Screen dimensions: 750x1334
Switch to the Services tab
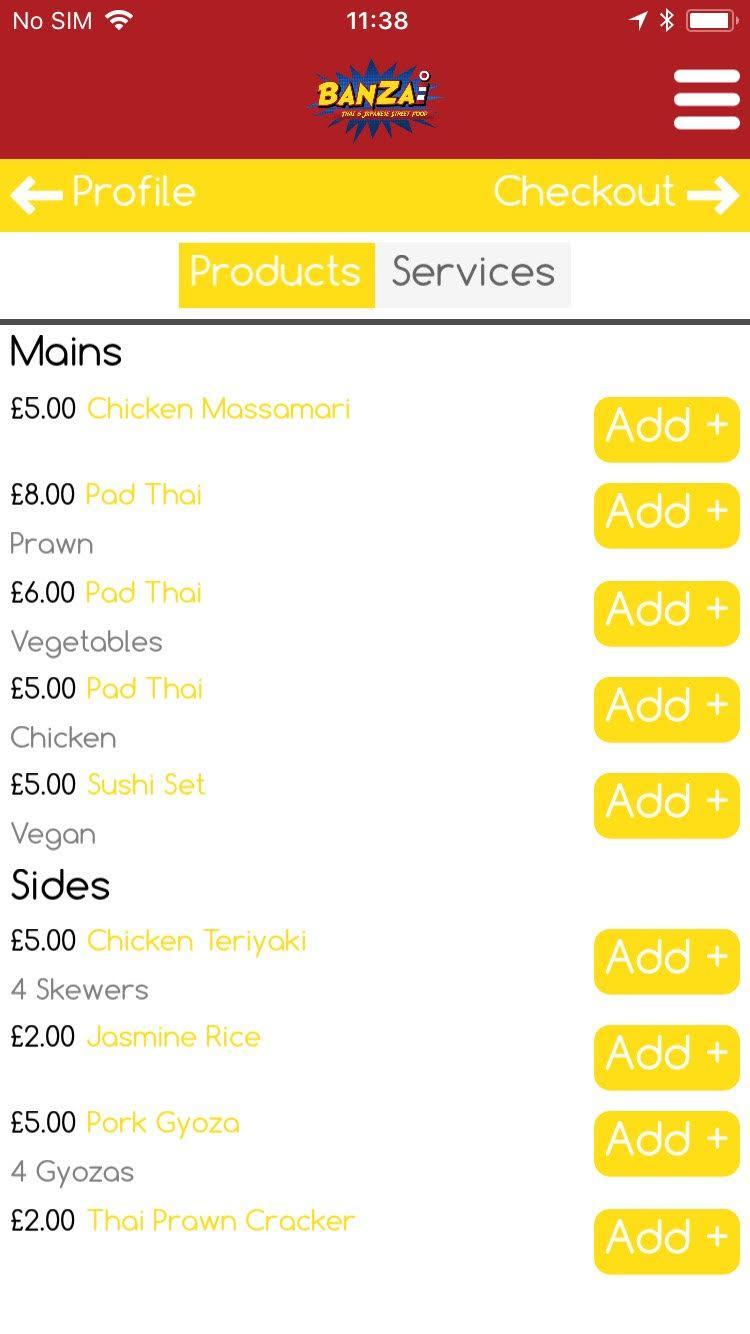coord(473,273)
